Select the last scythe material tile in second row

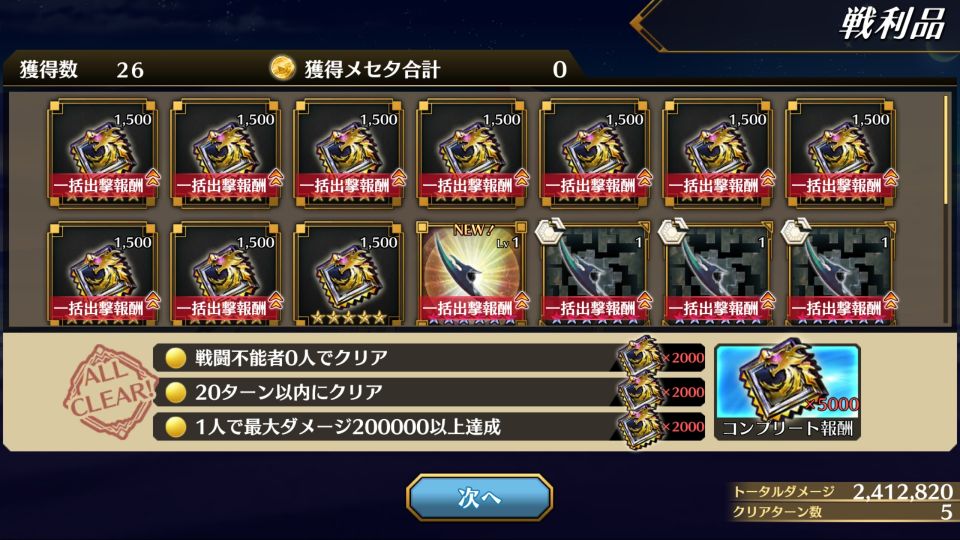(841, 273)
